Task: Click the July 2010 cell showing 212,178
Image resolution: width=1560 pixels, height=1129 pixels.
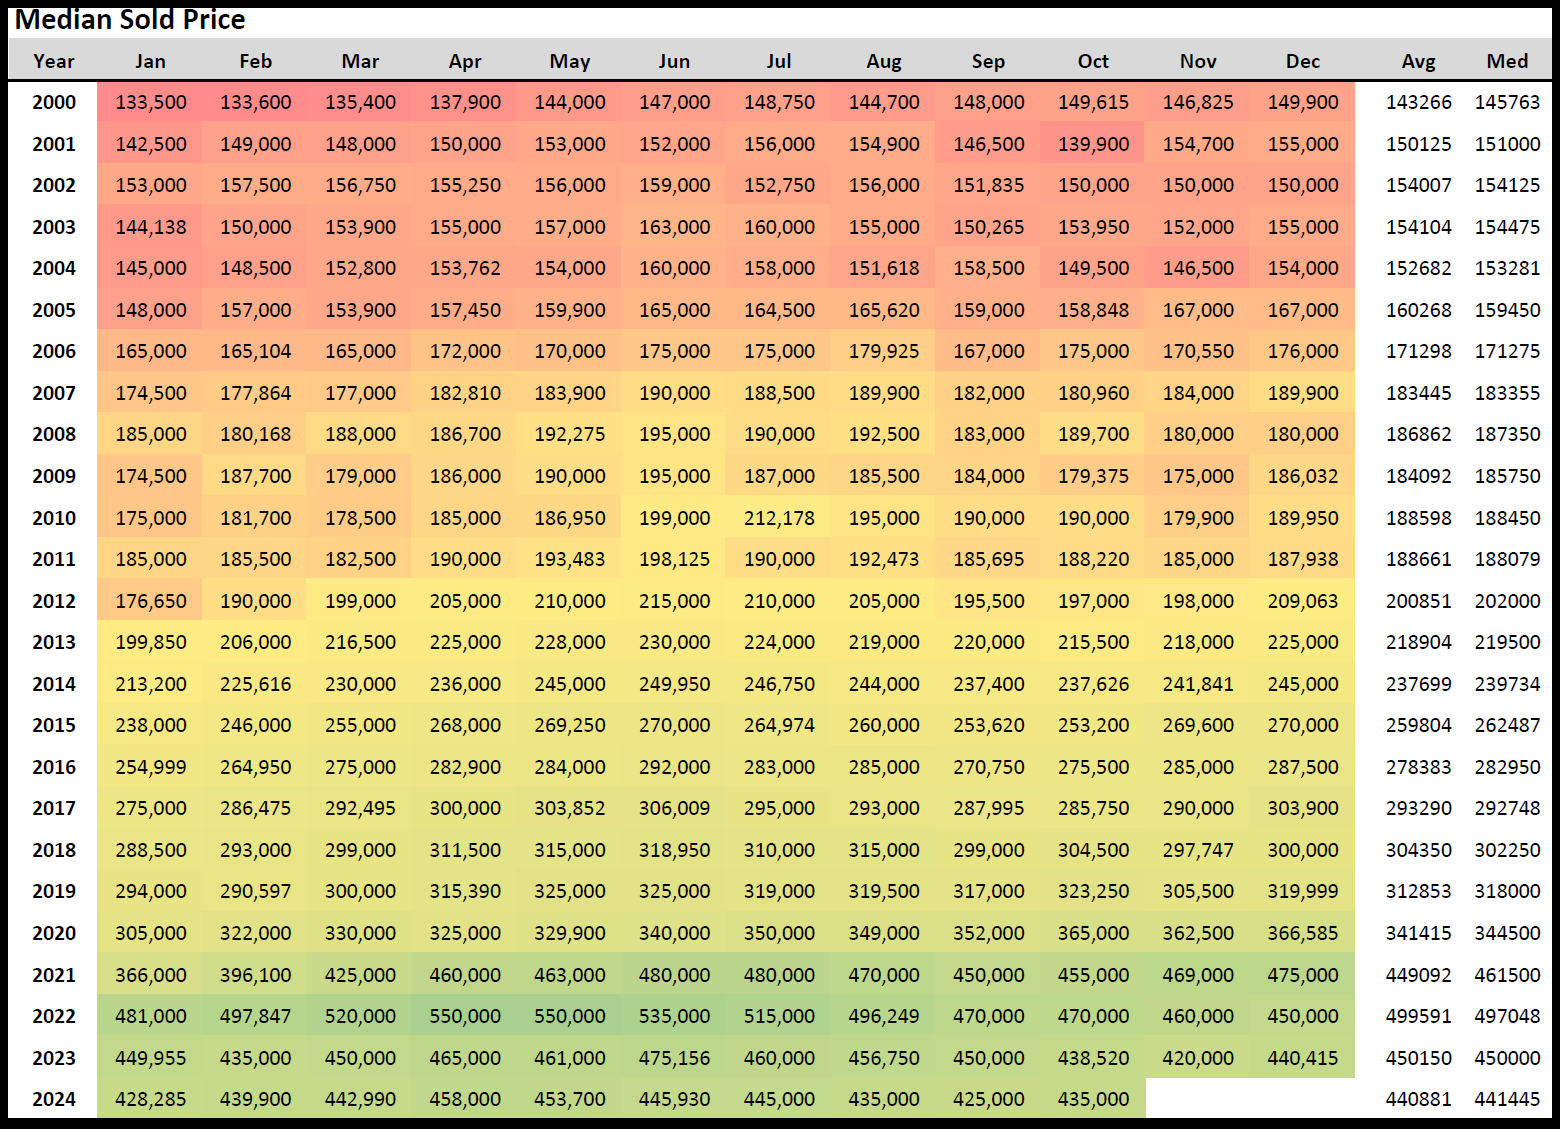Action: pos(779,518)
